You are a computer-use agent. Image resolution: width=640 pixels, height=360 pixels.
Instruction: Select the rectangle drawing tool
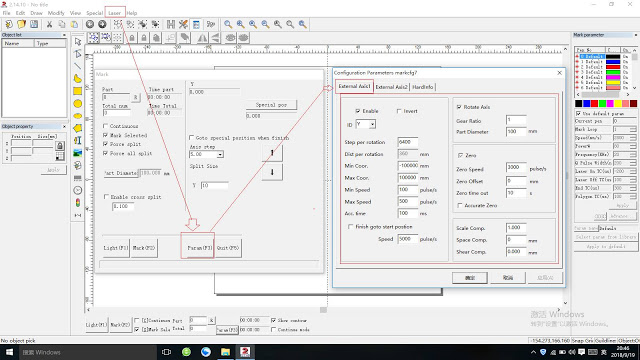point(78,91)
